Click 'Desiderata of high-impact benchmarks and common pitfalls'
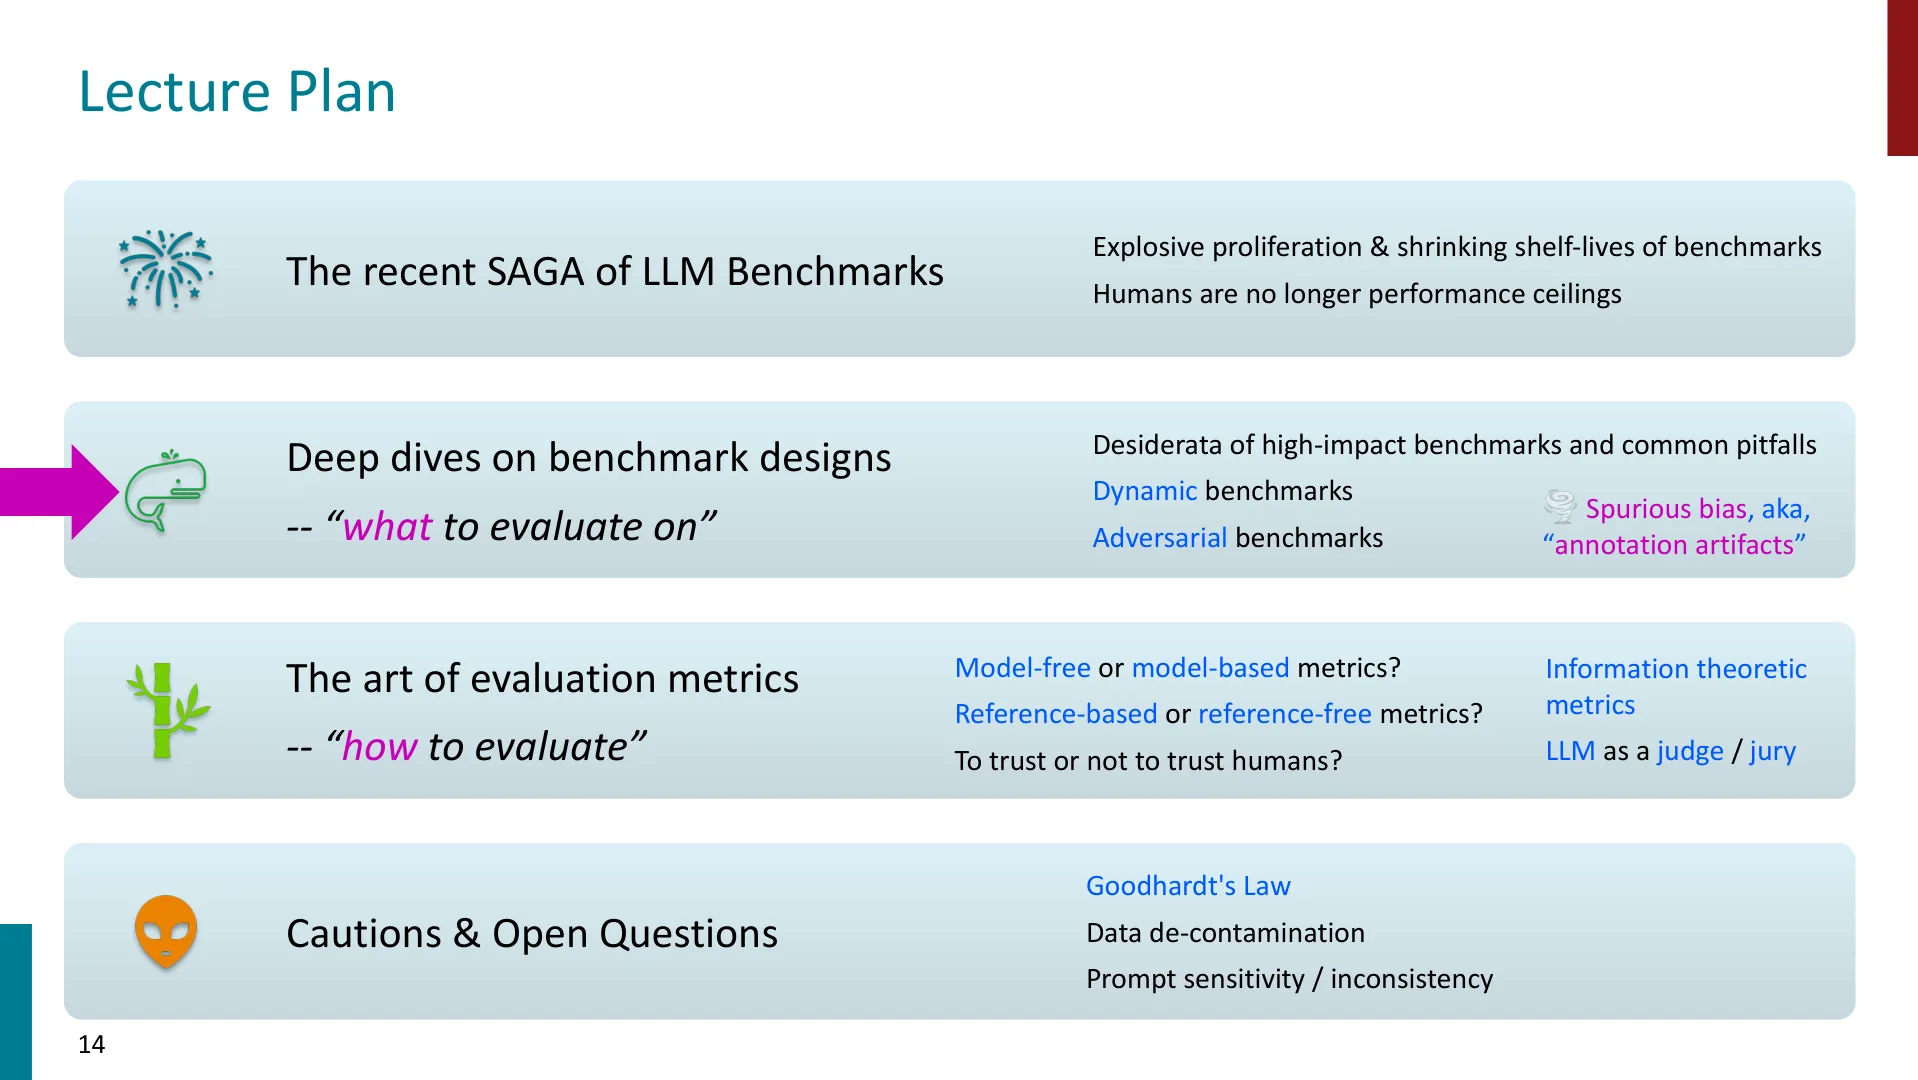 pyautogui.click(x=1455, y=445)
